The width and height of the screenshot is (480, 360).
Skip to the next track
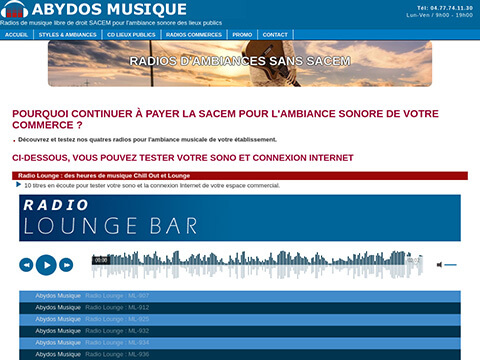pos(66,265)
